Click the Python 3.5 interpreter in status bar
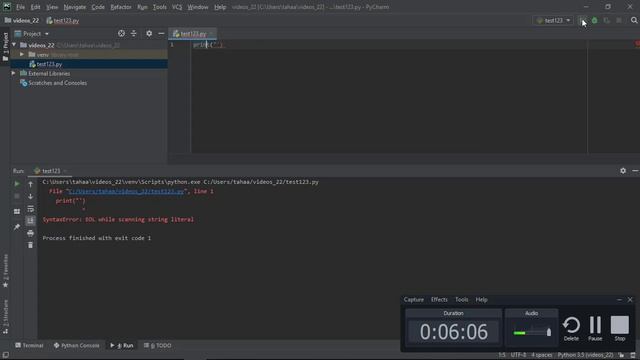 point(585,355)
